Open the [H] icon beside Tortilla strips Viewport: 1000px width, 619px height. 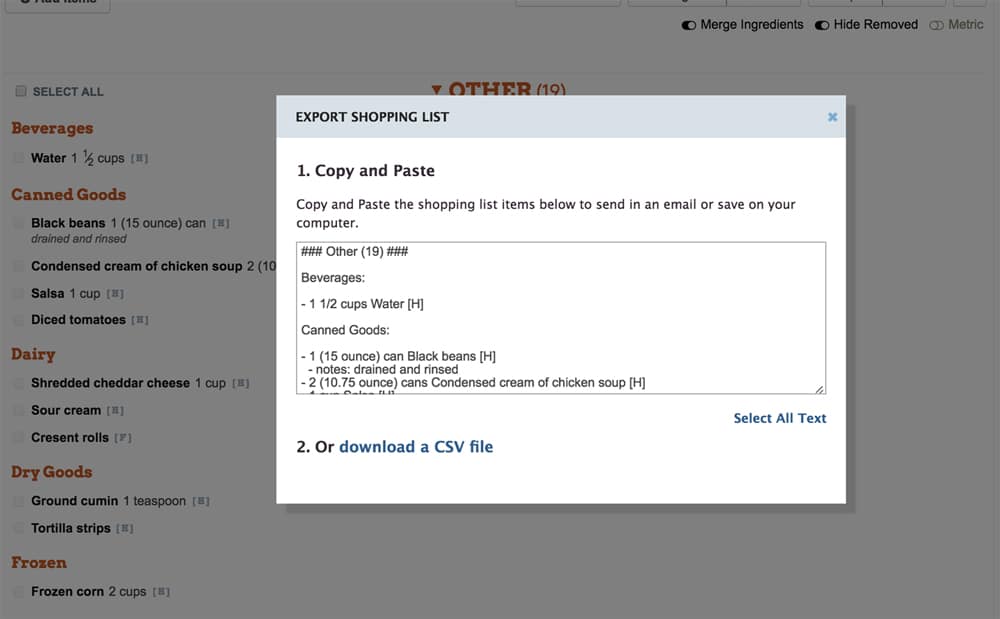pyautogui.click(x=123, y=528)
